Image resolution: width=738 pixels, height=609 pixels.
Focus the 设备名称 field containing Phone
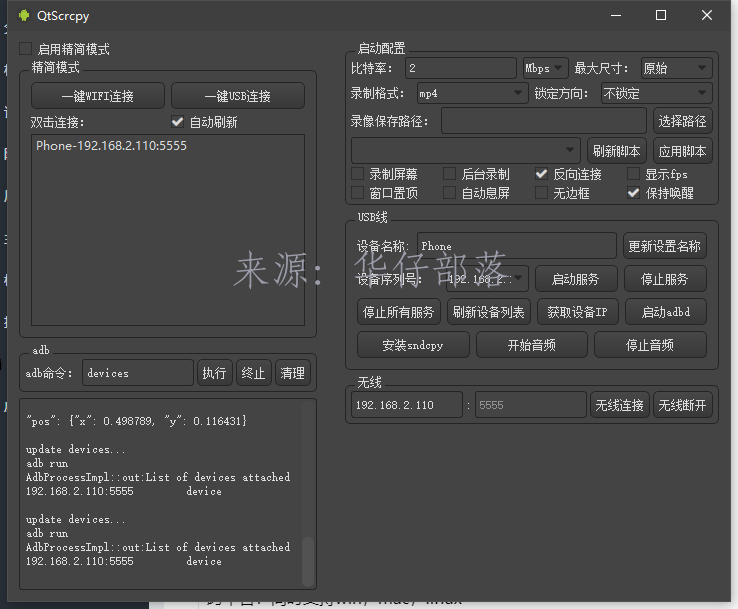click(517, 246)
